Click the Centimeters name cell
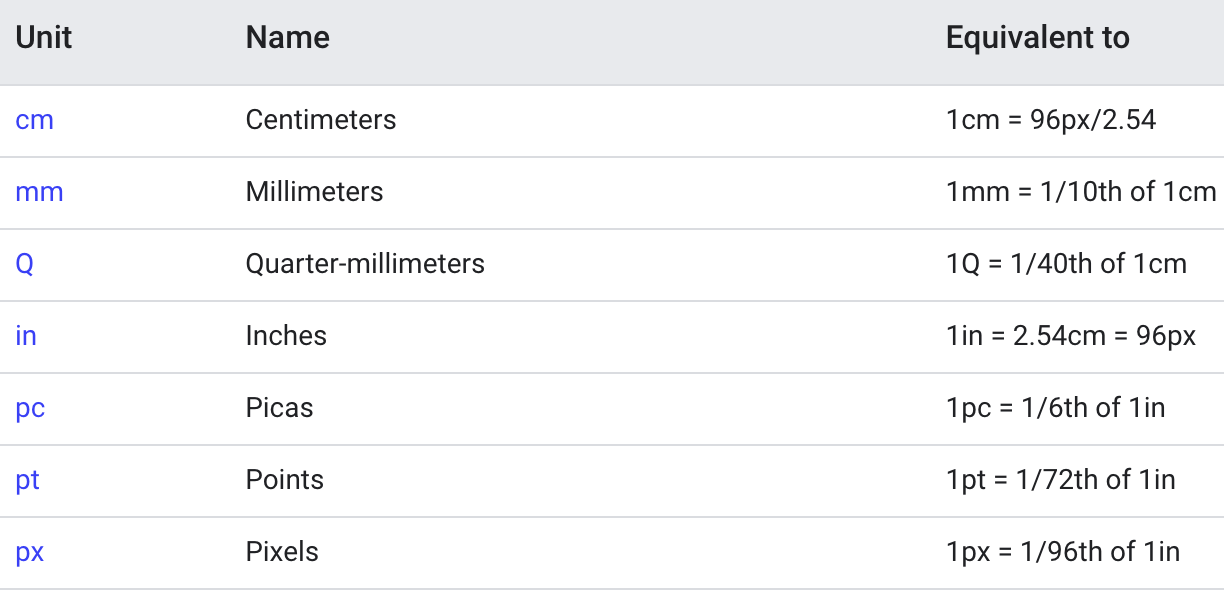 click(321, 121)
